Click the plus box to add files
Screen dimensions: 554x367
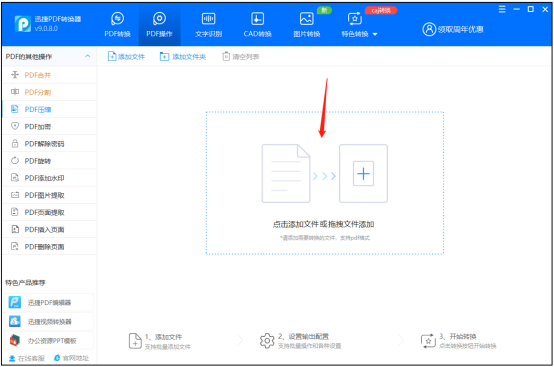tap(363, 173)
